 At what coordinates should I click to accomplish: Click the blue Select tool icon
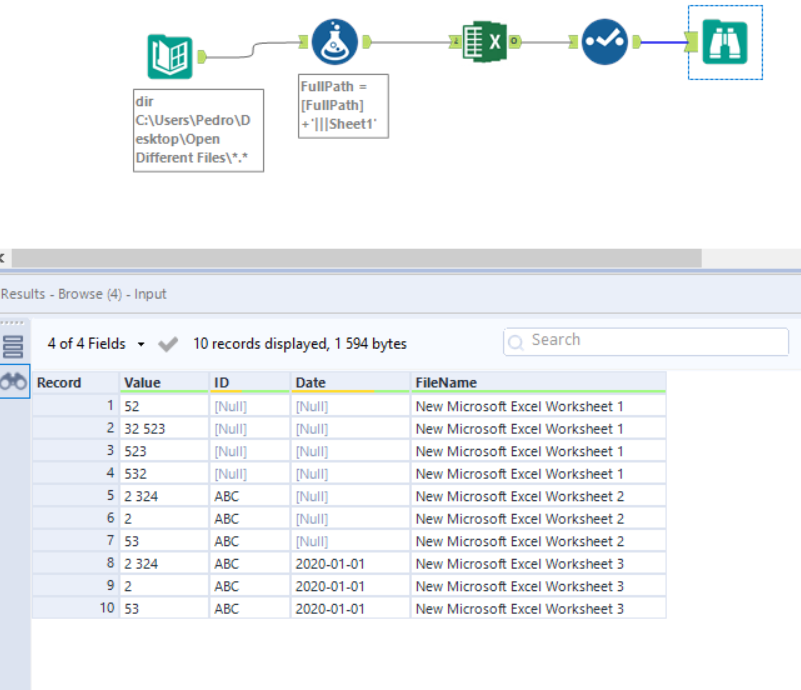(x=604, y=40)
